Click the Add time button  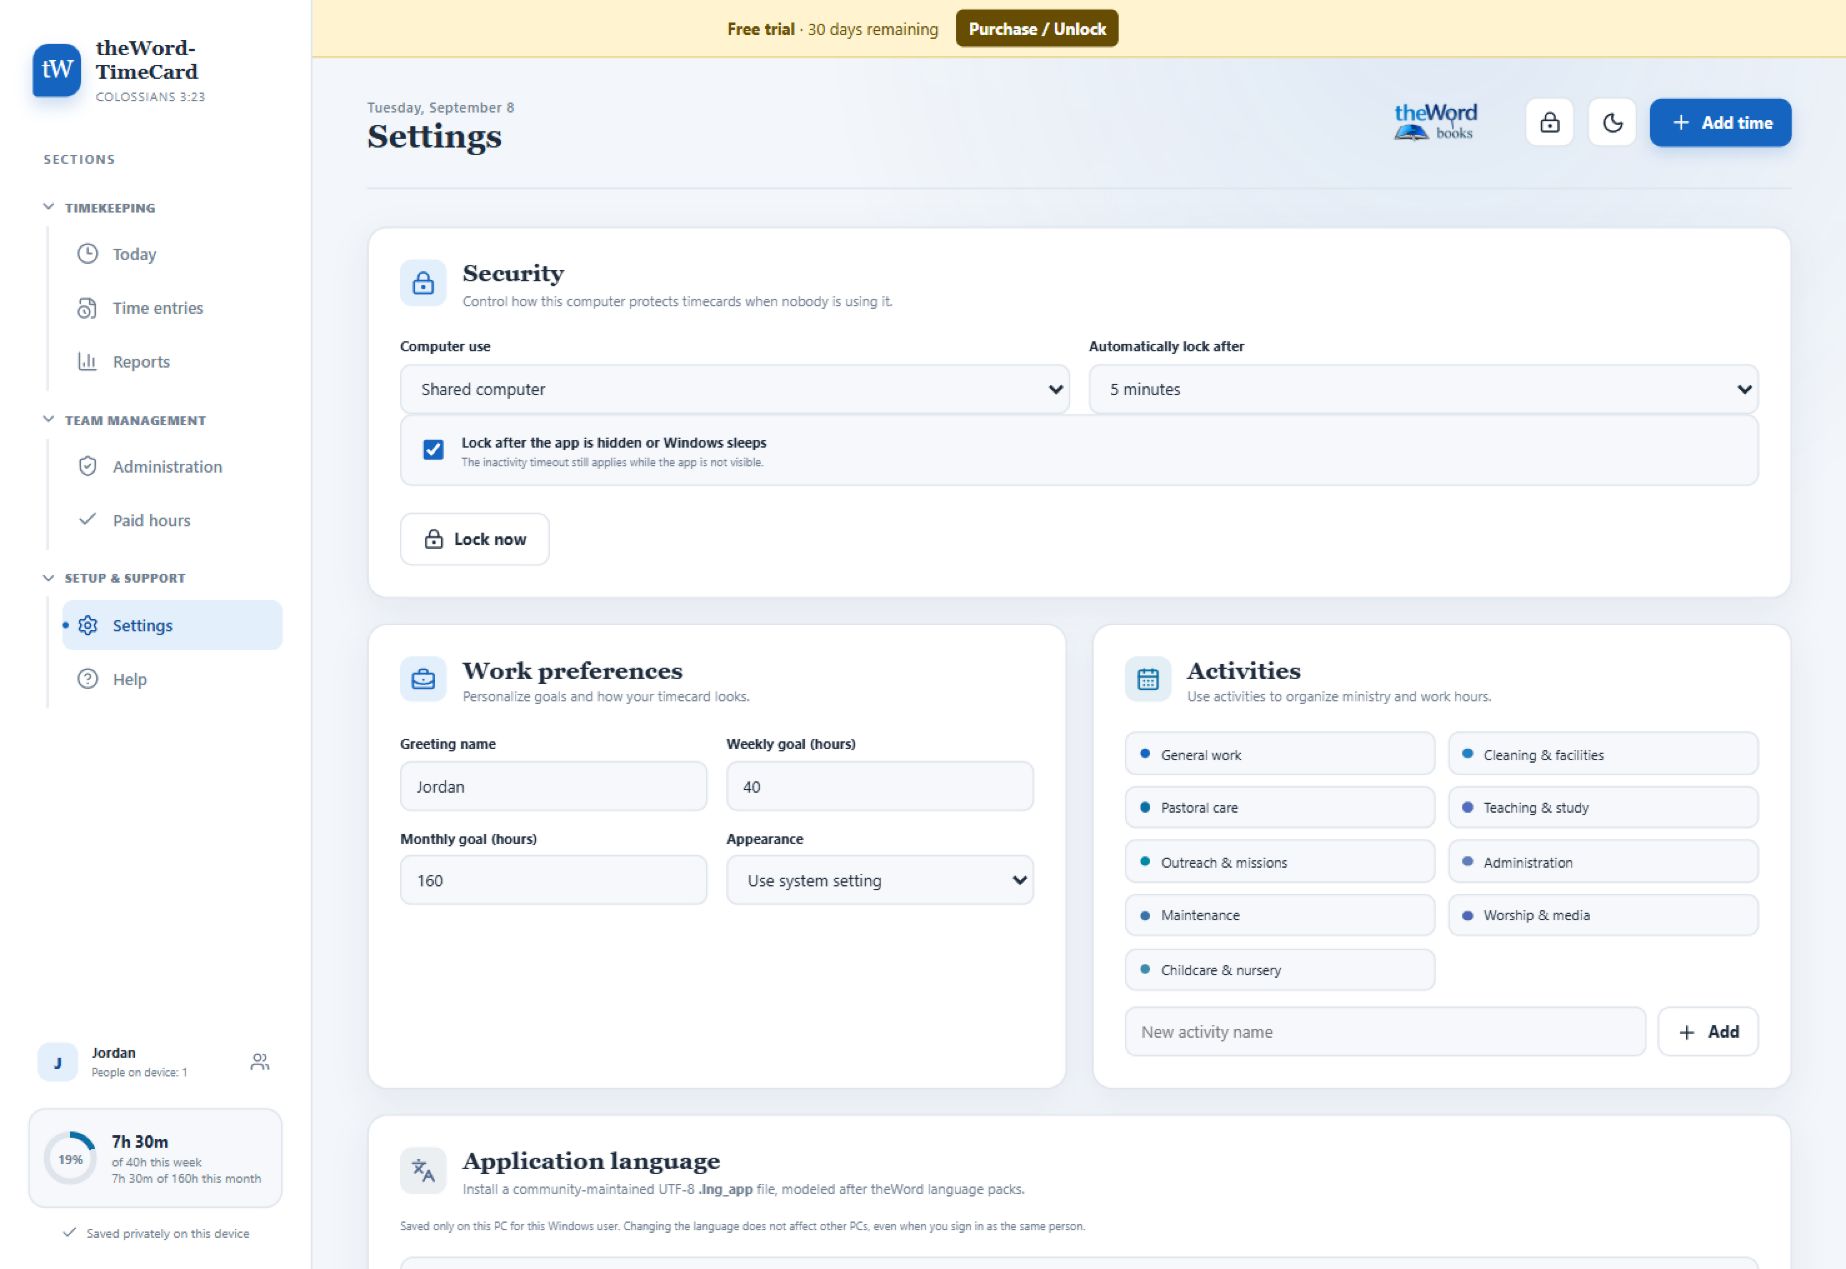[x=1720, y=123]
